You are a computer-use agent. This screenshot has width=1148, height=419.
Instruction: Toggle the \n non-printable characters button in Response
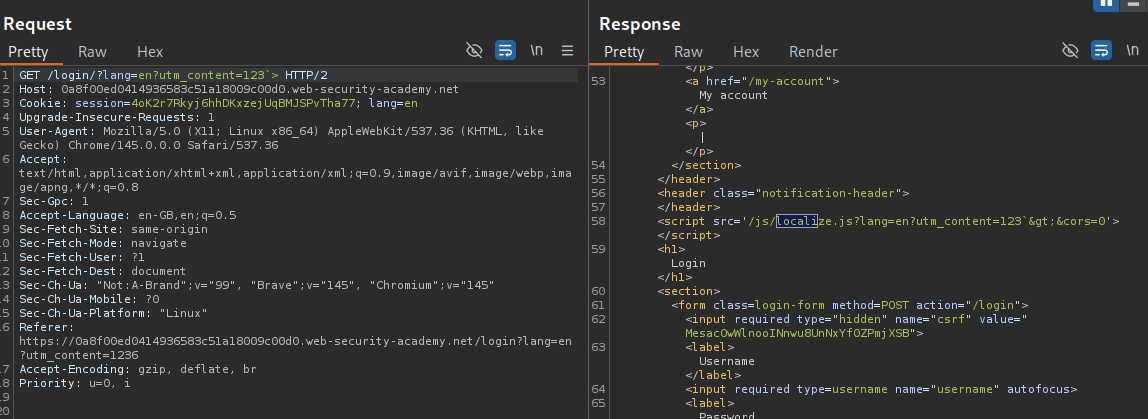[1132, 51]
